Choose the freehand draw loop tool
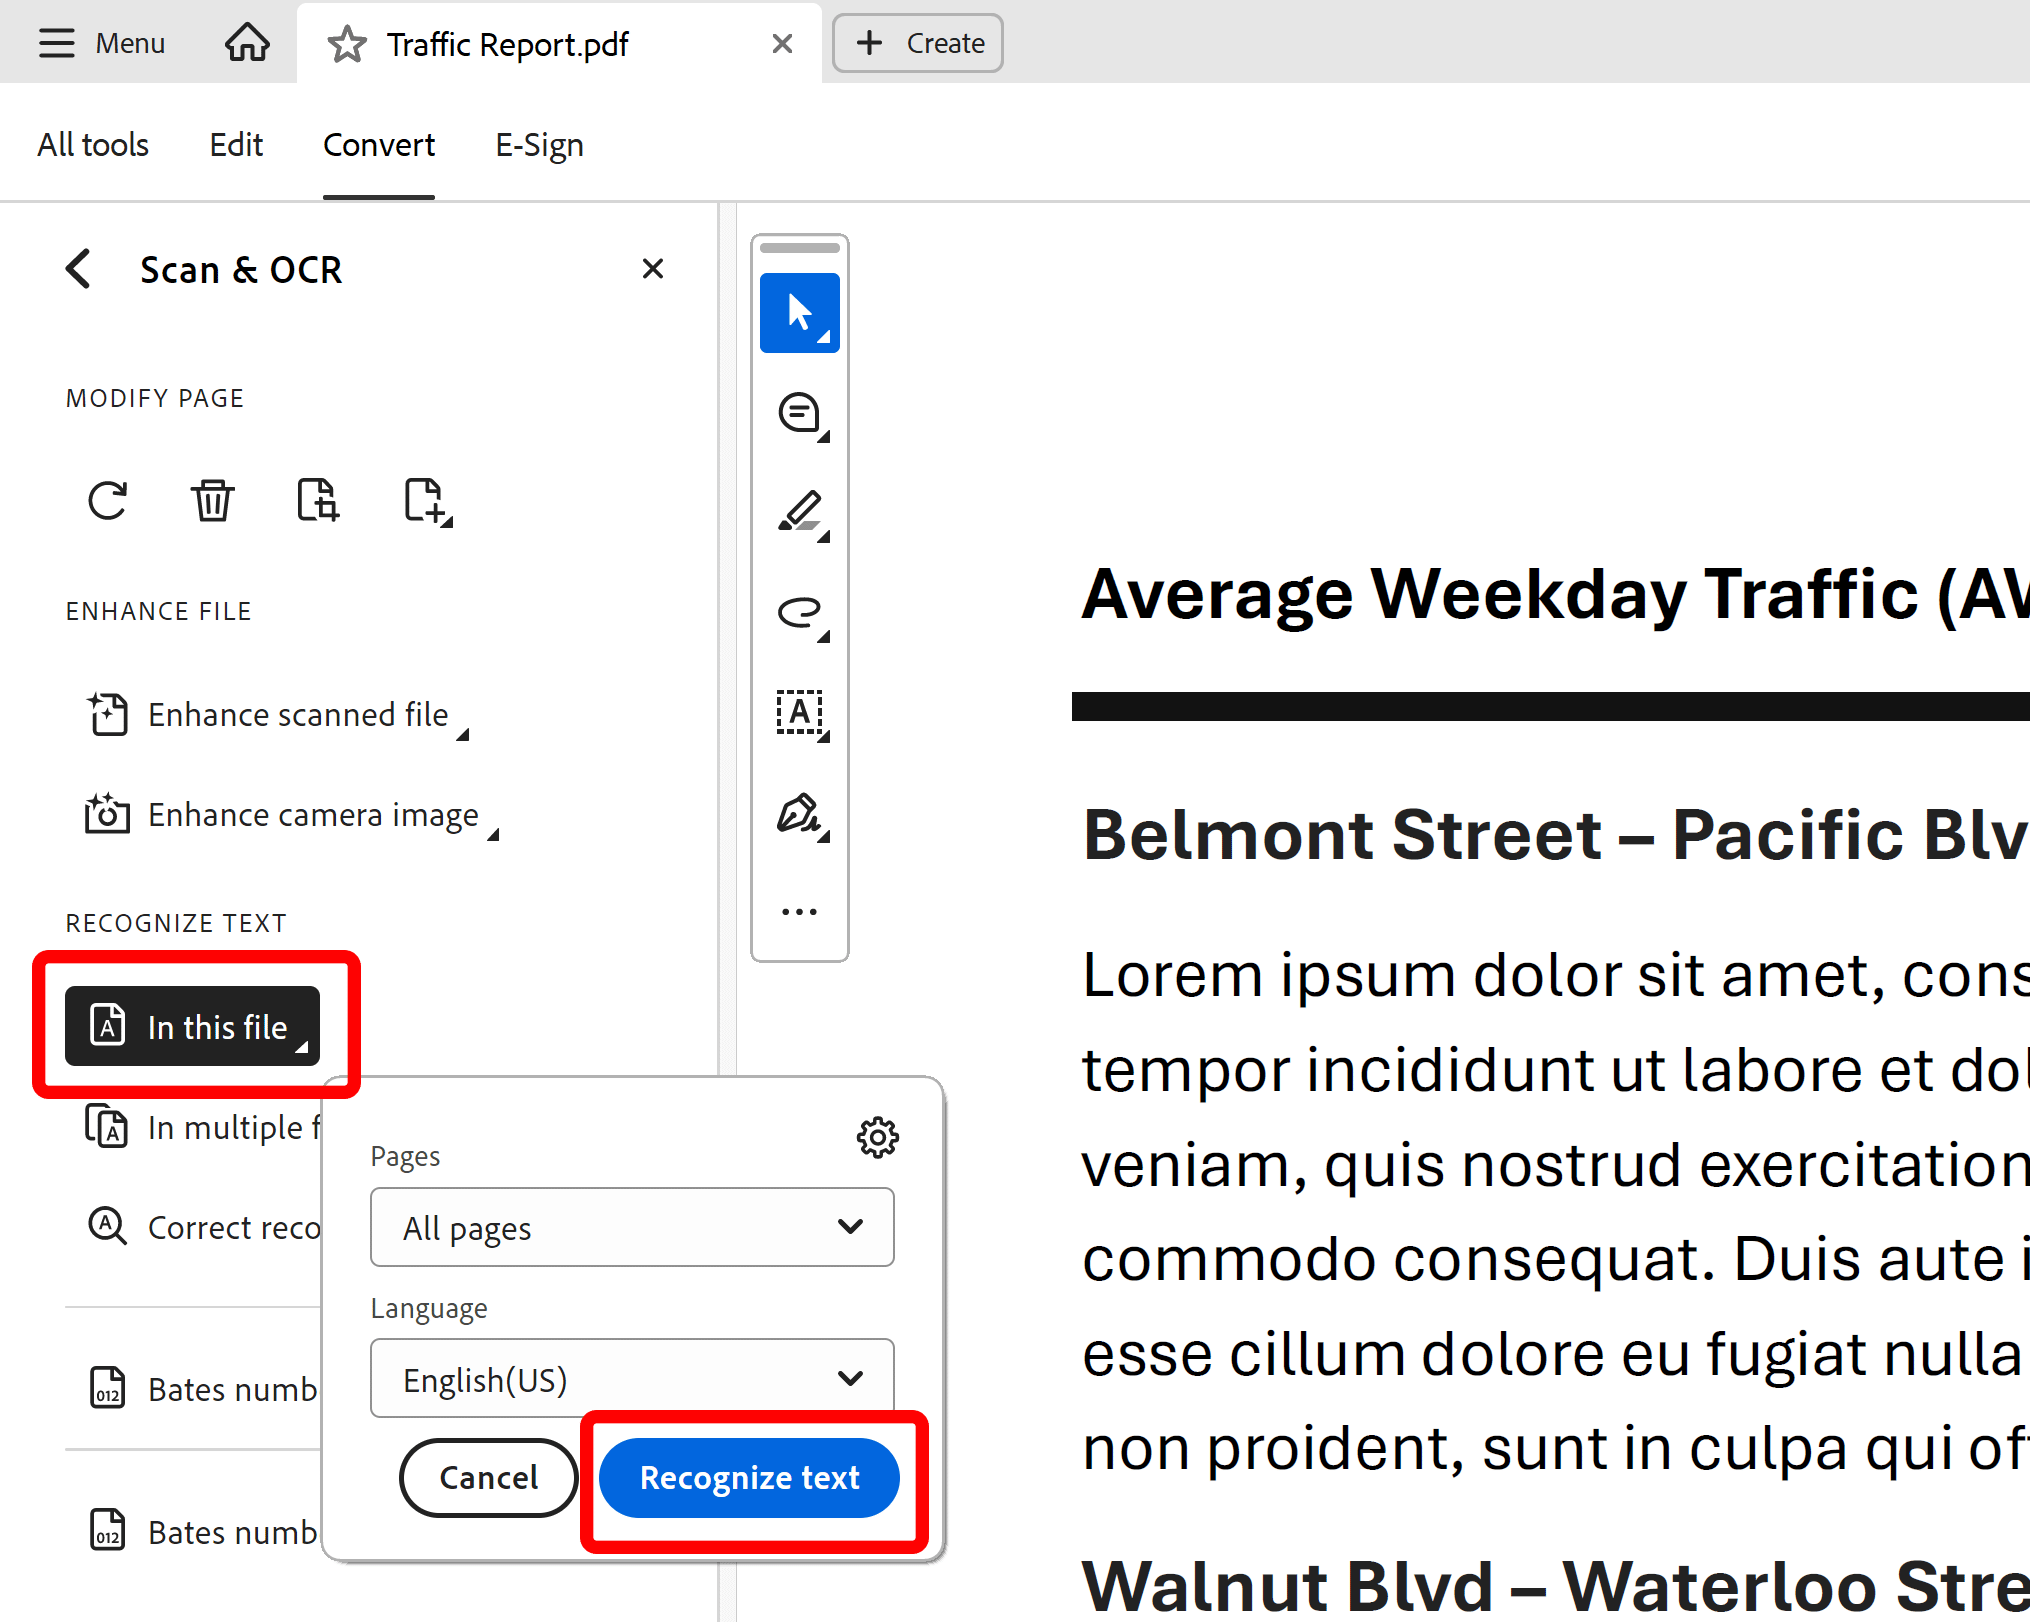This screenshot has height=1622, width=2030. (799, 612)
